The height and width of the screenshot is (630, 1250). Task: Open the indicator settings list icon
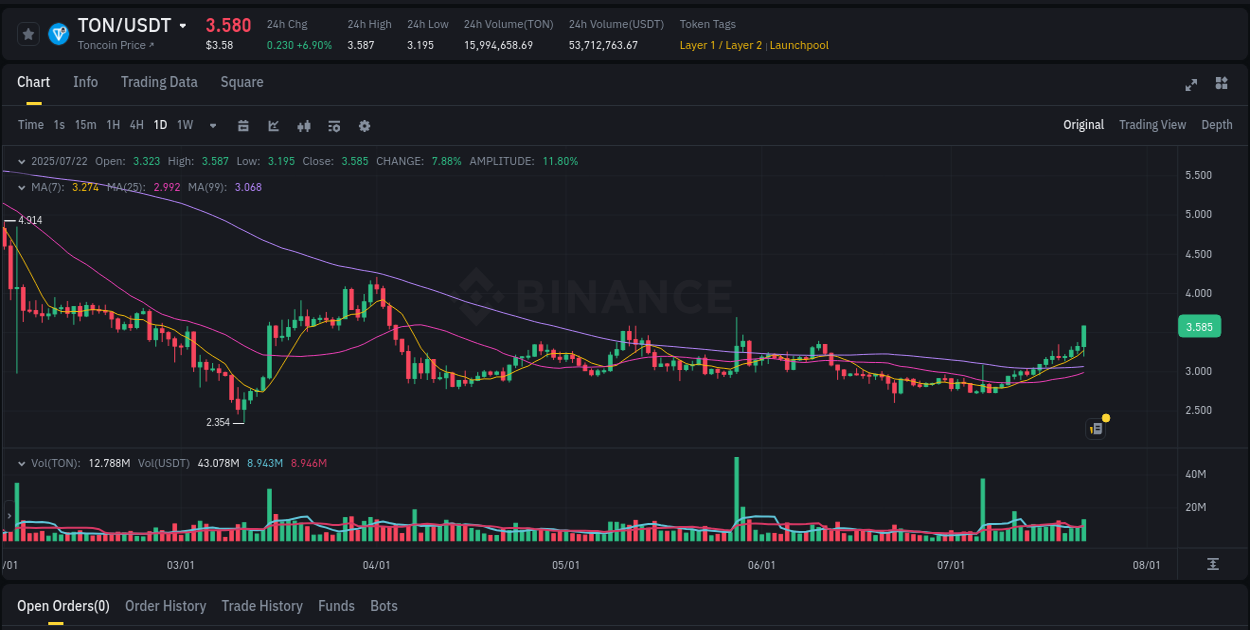333,125
